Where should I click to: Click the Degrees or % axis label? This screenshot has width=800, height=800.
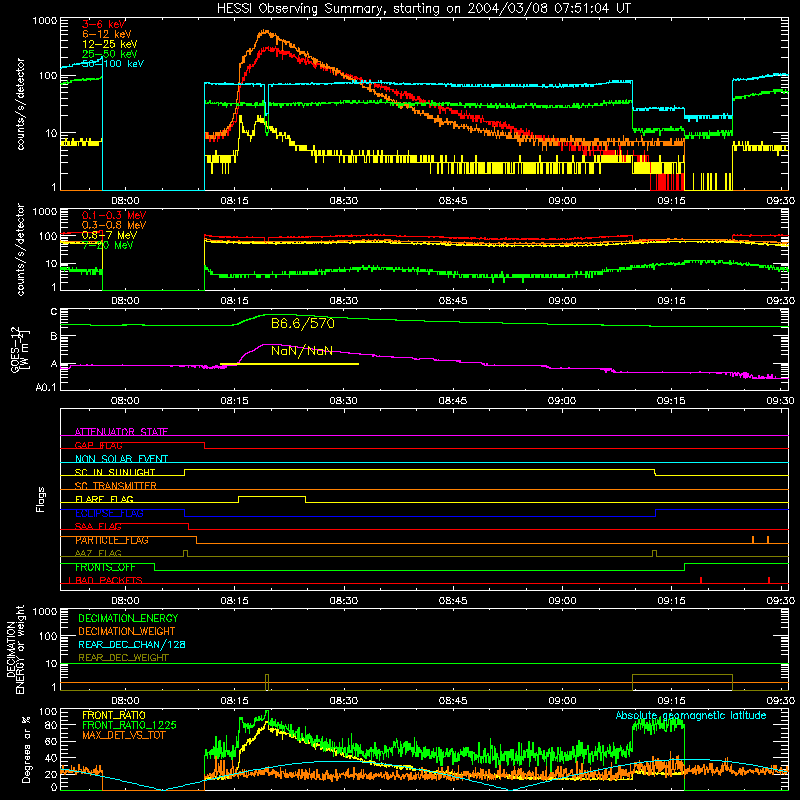[26, 749]
